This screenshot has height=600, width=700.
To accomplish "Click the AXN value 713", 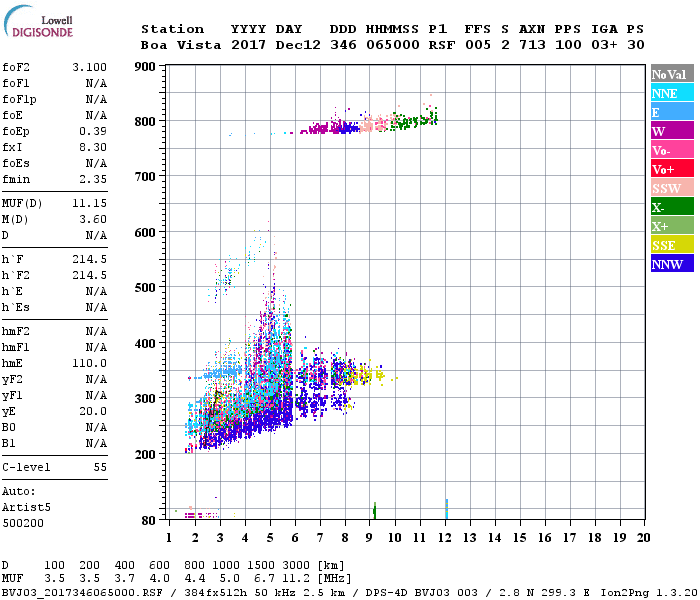I will pyautogui.click(x=532, y=45).
